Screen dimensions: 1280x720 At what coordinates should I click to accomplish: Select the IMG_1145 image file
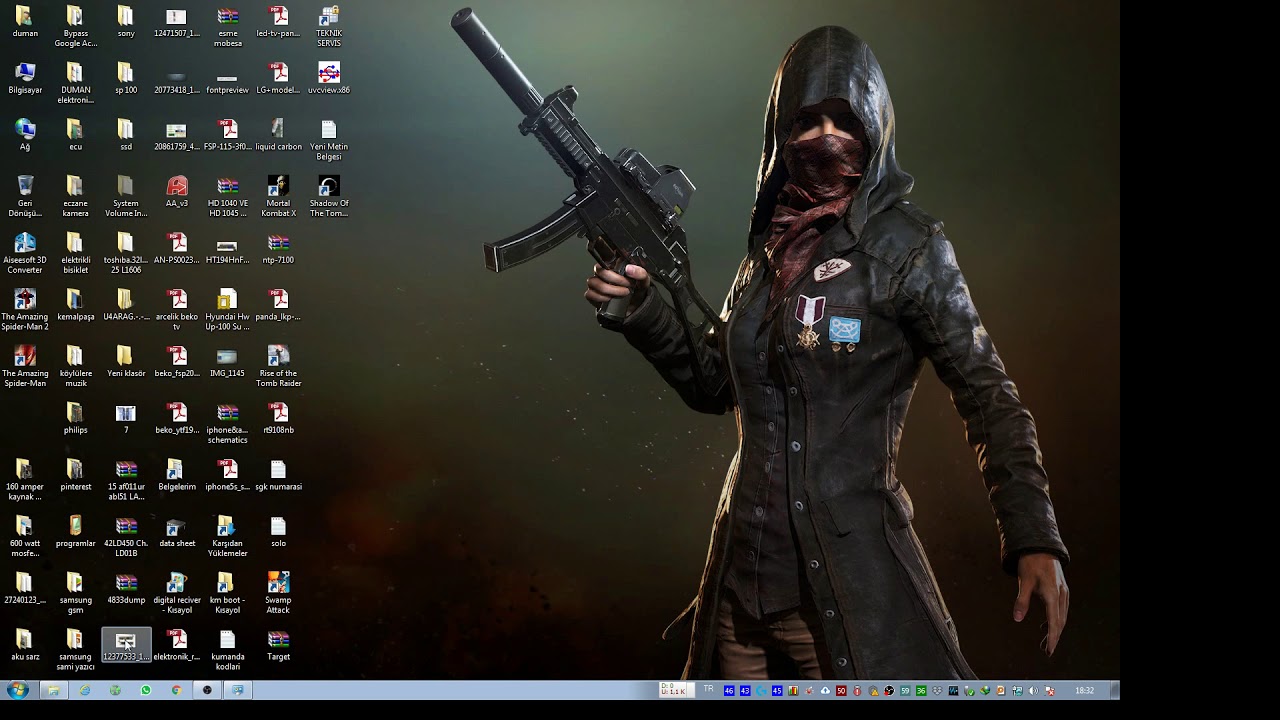[228, 362]
